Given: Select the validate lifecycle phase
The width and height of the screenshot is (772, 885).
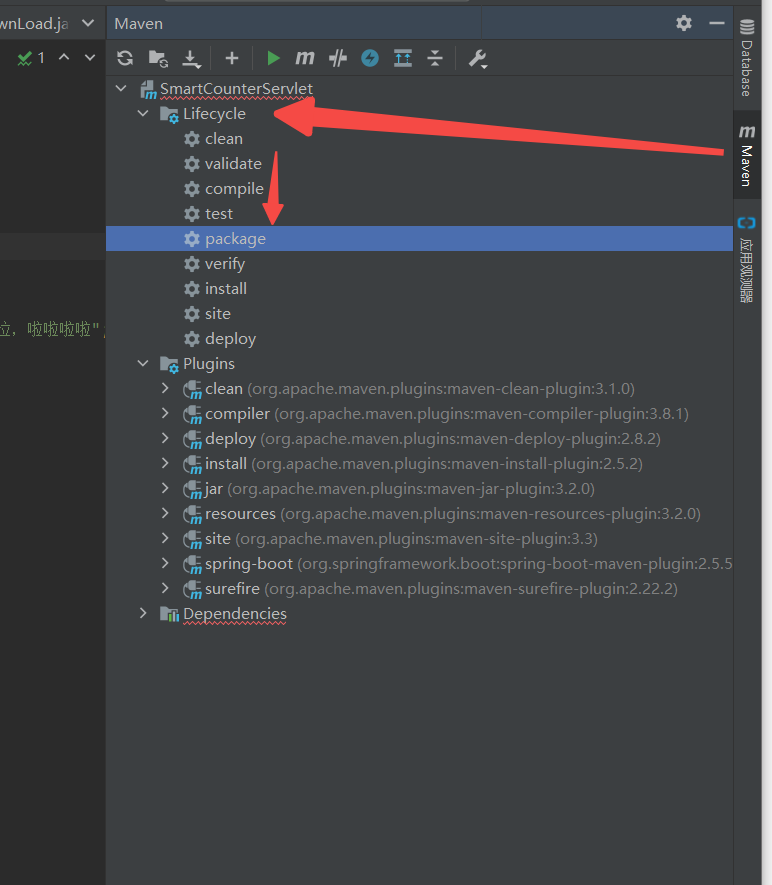Looking at the screenshot, I should tap(419, 164).
